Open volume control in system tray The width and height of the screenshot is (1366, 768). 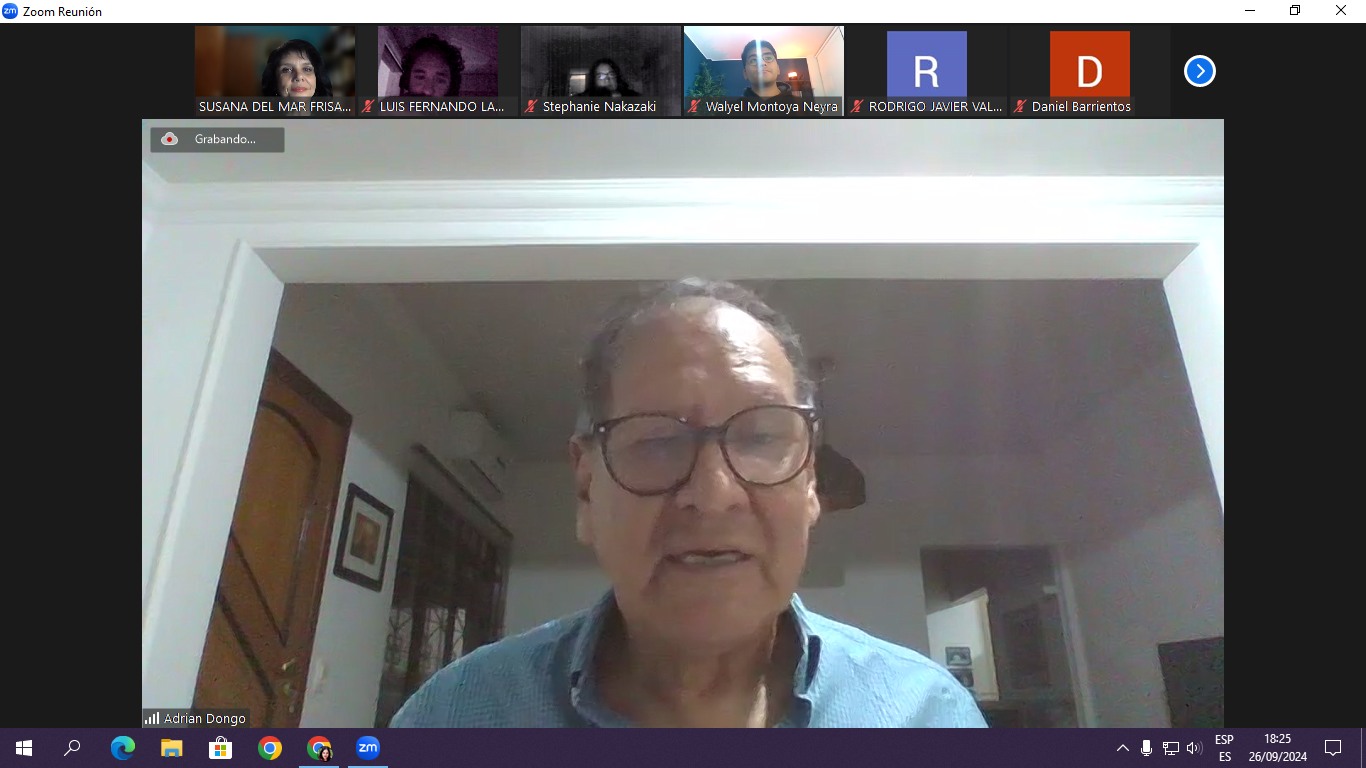1194,748
